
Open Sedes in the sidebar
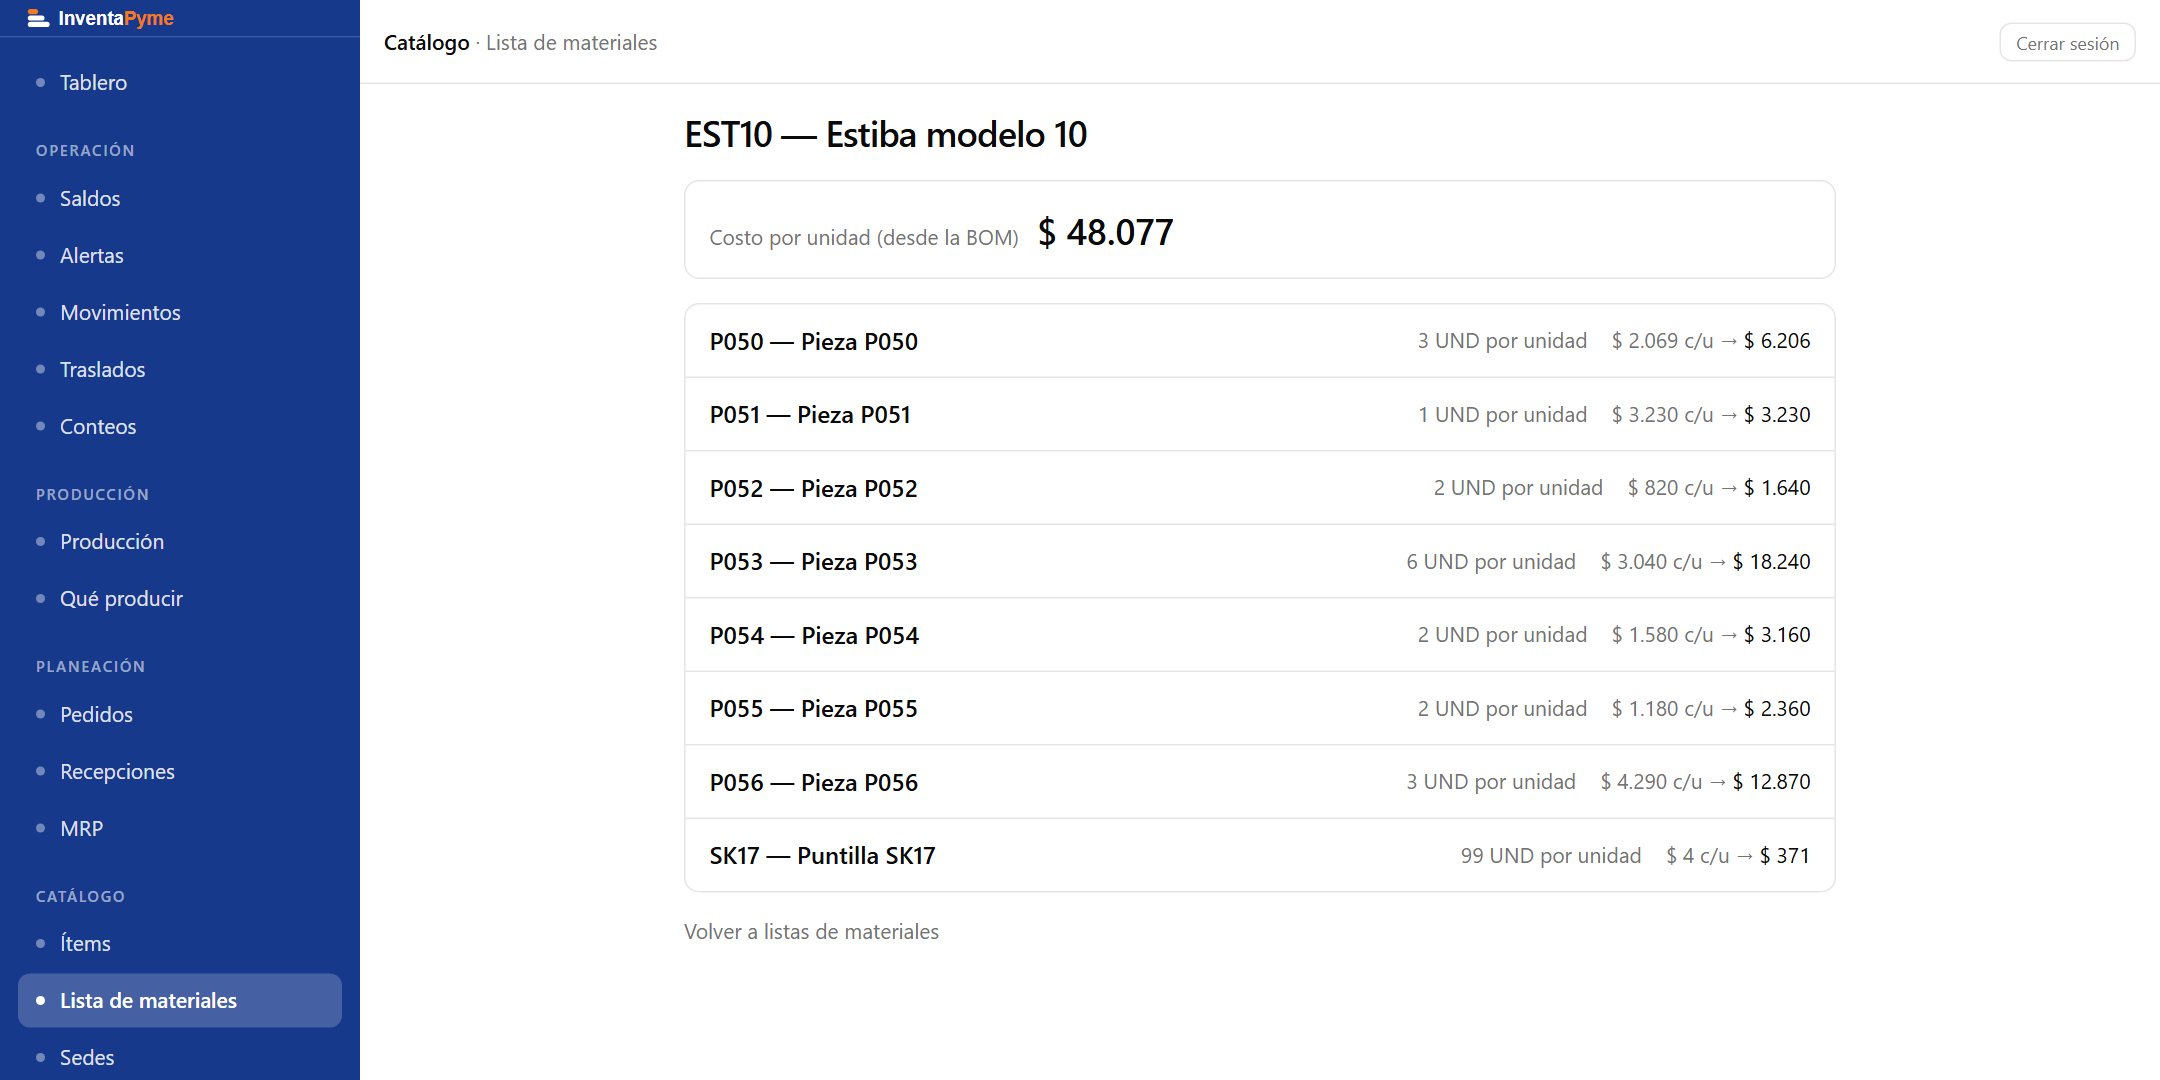point(180,1057)
